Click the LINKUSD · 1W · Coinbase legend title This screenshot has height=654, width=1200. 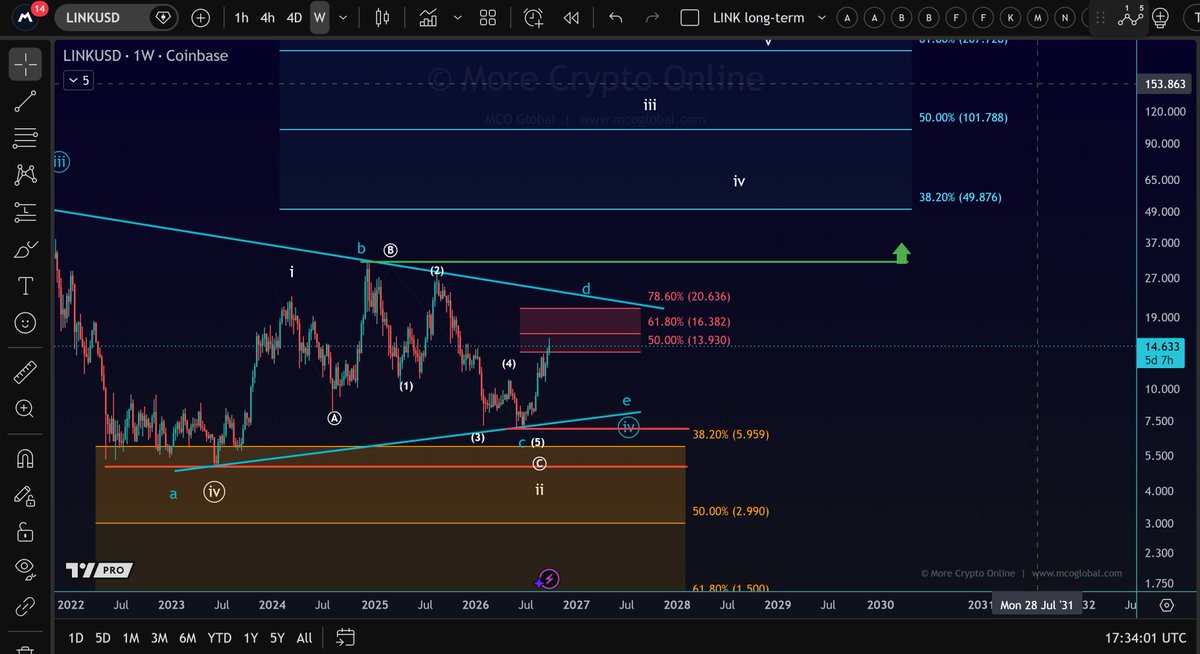(x=145, y=56)
